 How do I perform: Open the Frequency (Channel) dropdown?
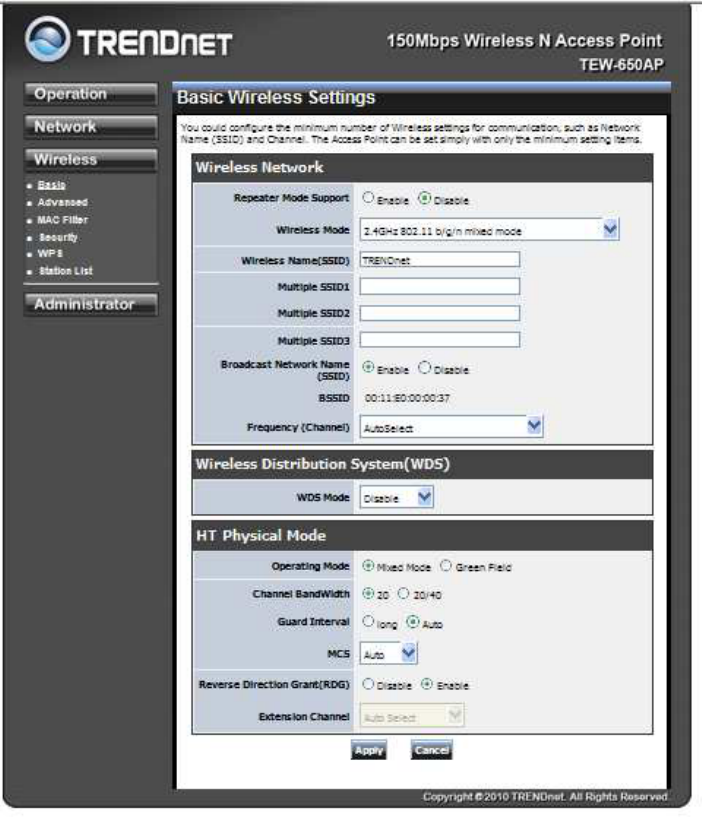point(451,427)
